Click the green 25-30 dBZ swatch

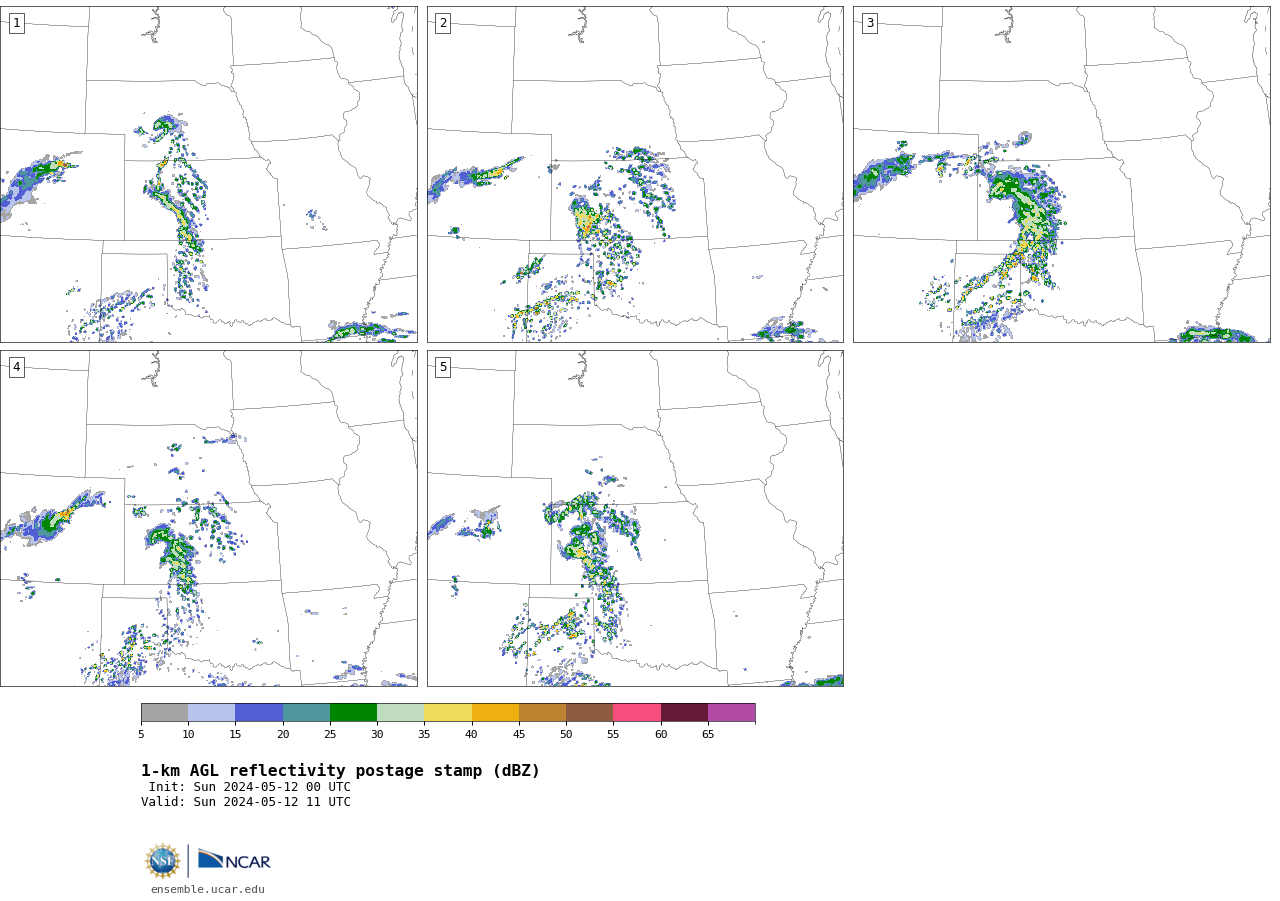pos(353,712)
